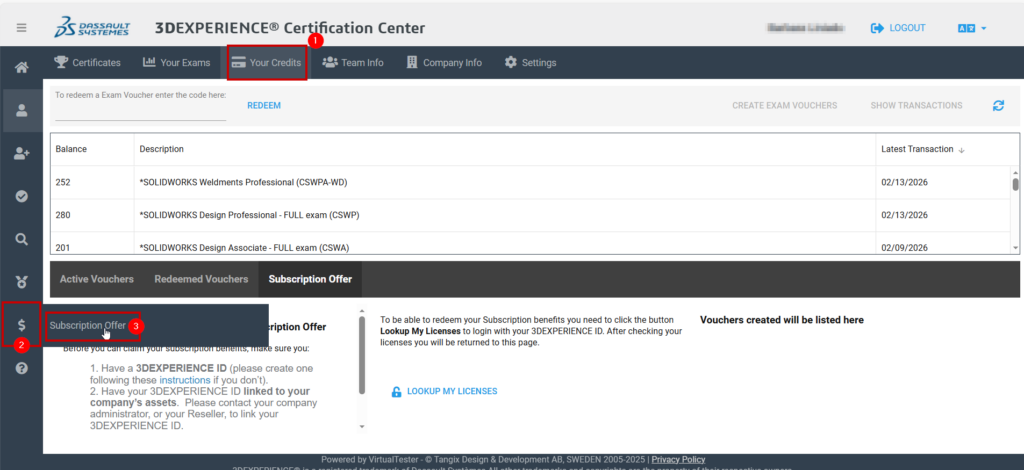Select the Subscription Offer tab

point(310,279)
